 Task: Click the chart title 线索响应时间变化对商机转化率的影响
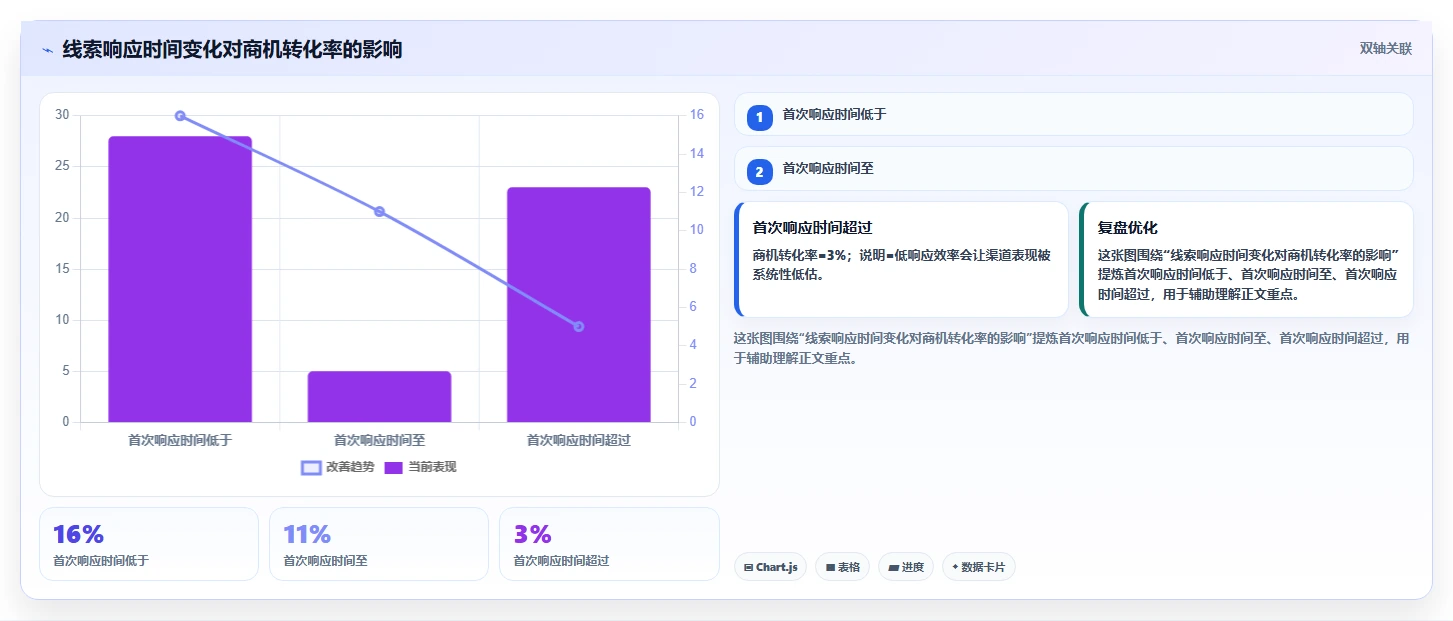pos(232,49)
